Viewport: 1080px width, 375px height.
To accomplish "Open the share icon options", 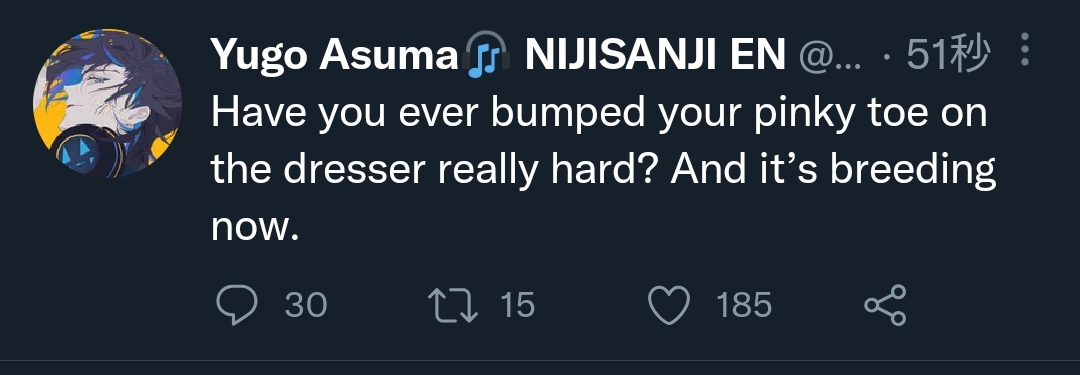I will point(886,305).
